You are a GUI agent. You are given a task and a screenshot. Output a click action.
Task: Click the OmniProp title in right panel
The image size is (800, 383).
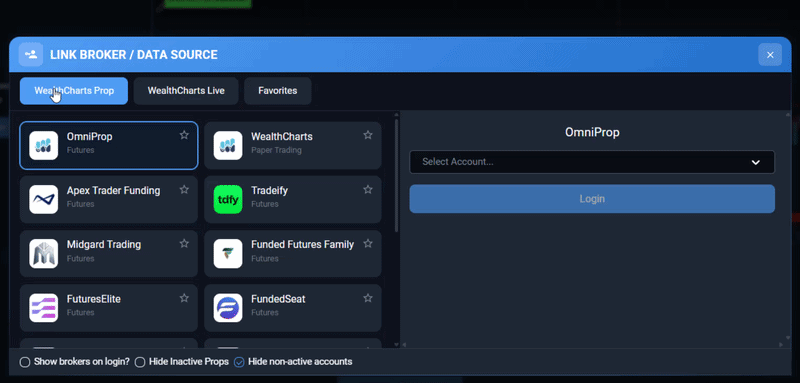point(592,133)
